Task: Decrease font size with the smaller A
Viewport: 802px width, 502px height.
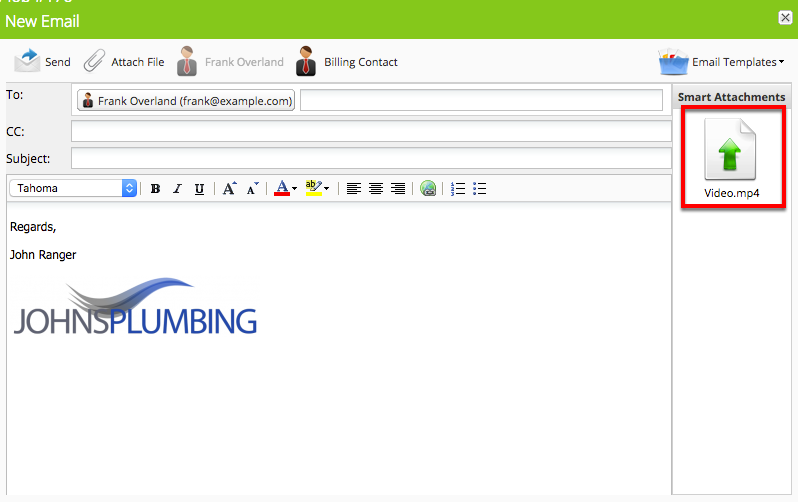Action: 253,189
